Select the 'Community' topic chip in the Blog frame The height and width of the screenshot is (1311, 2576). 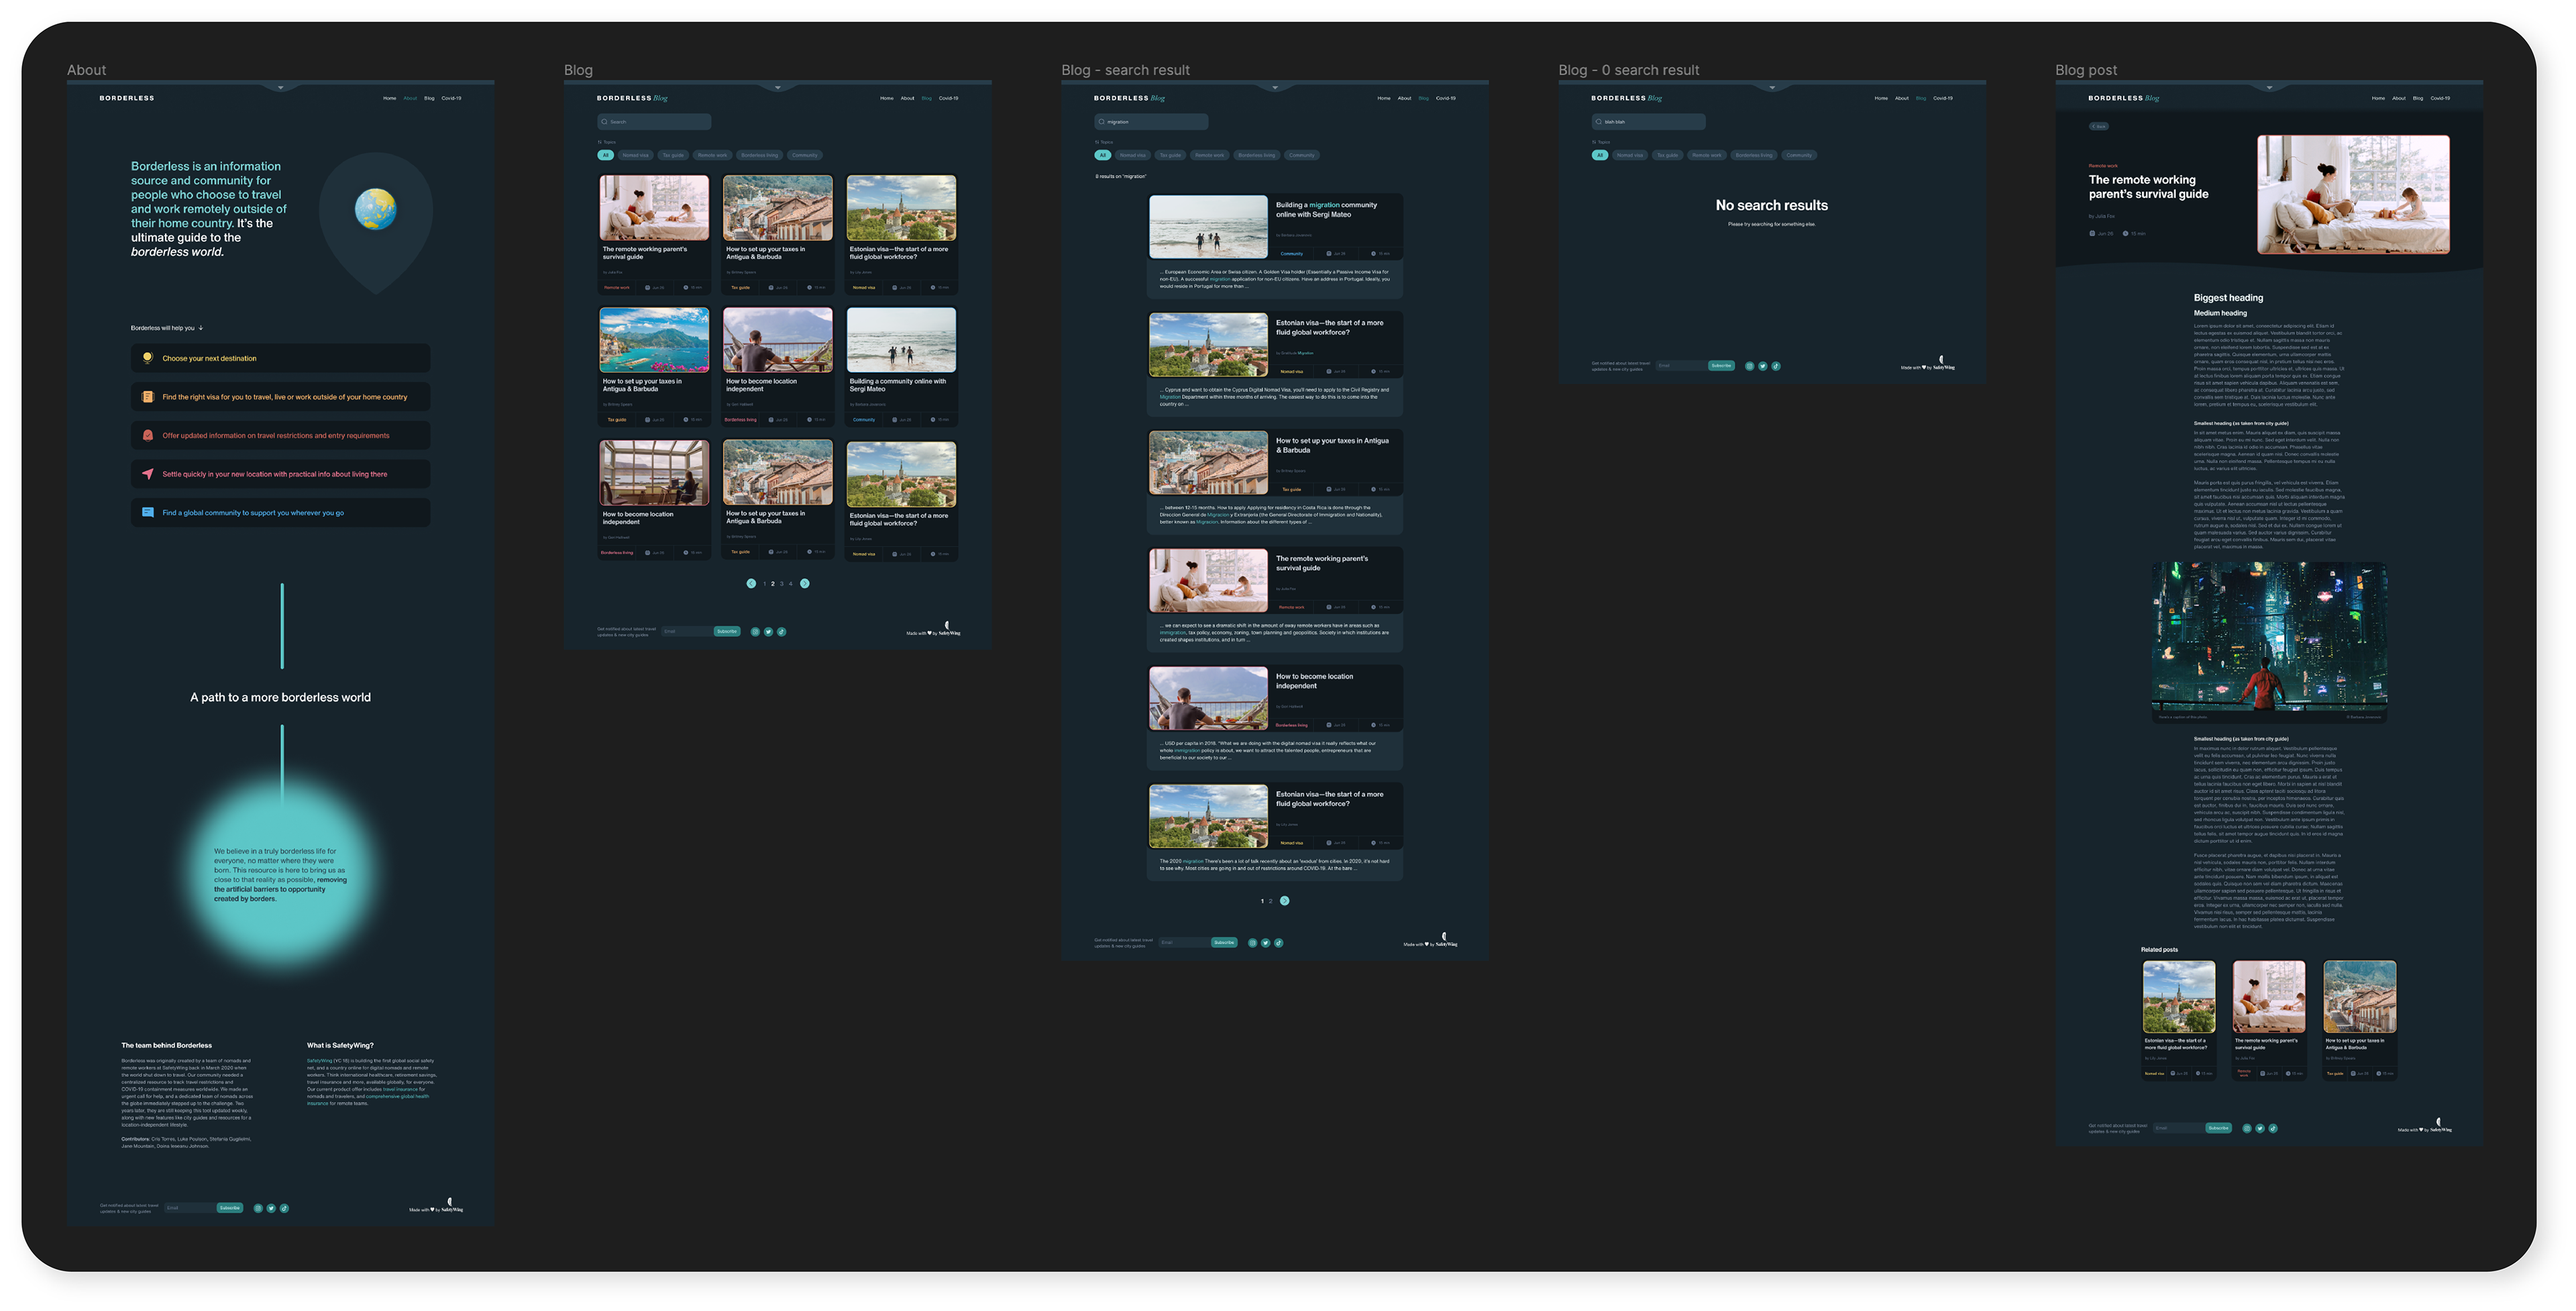[x=805, y=155]
